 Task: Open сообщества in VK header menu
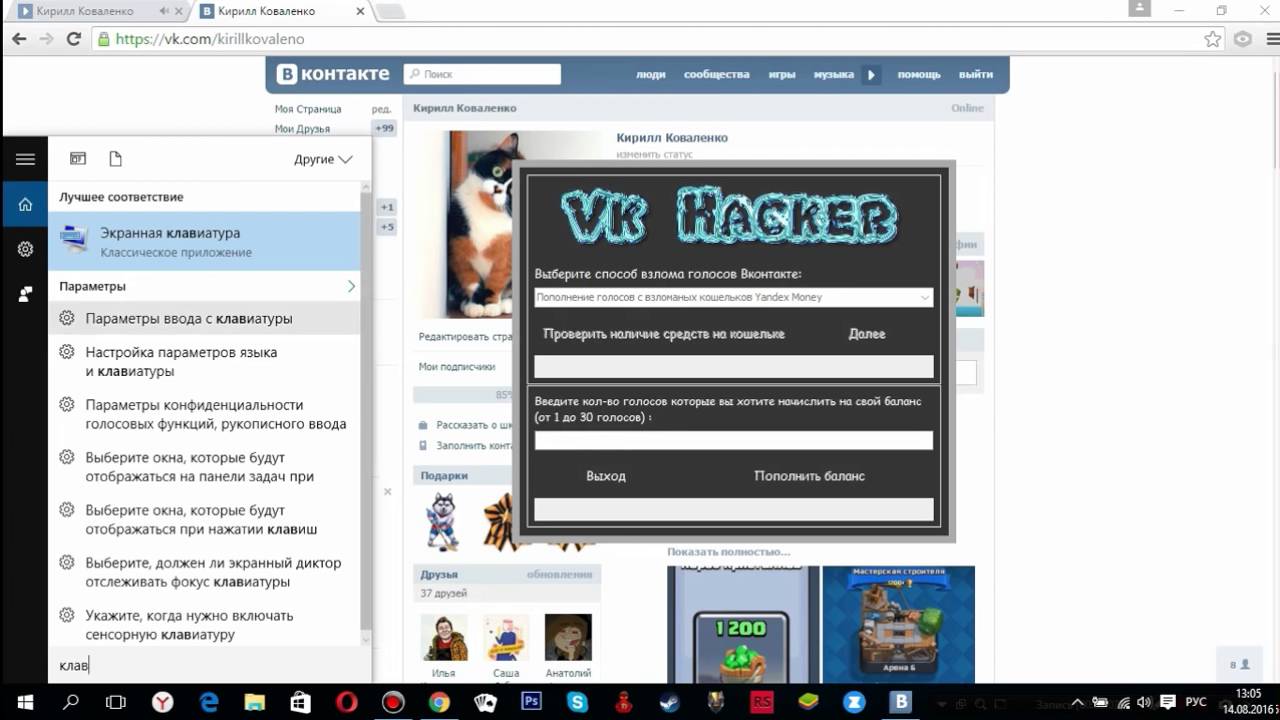tap(716, 74)
